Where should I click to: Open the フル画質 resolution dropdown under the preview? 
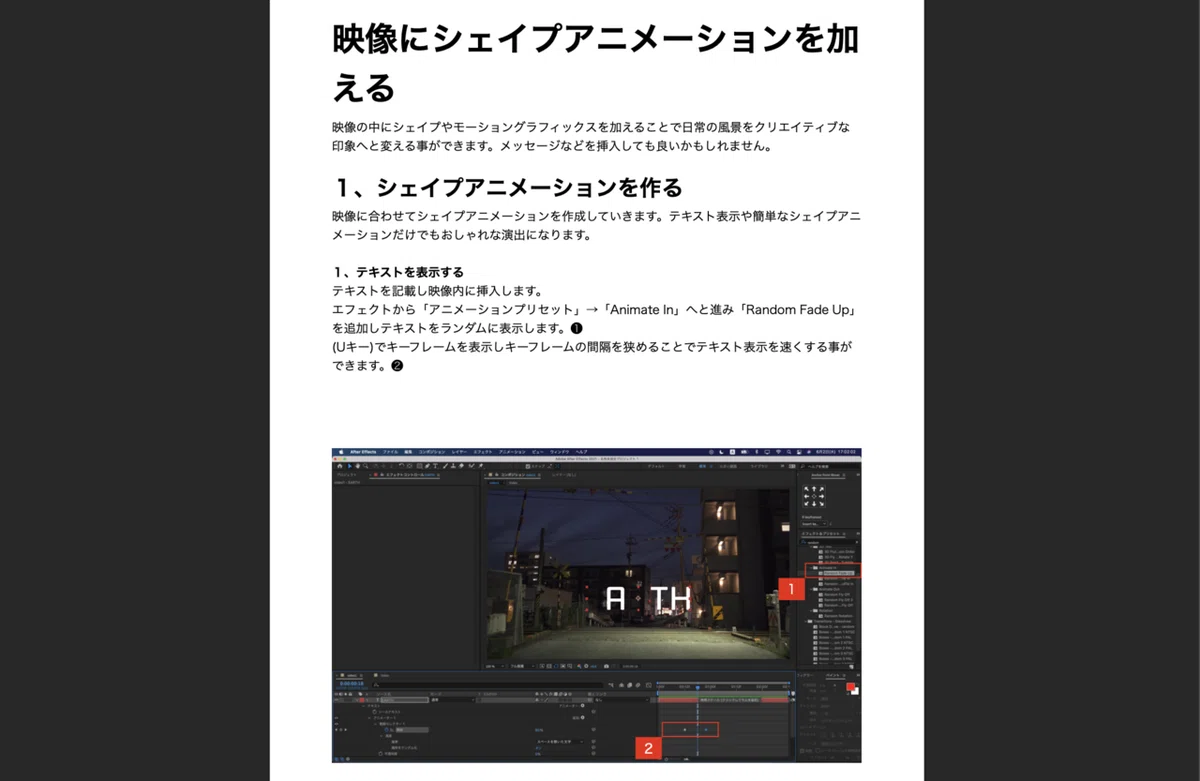coord(522,666)
